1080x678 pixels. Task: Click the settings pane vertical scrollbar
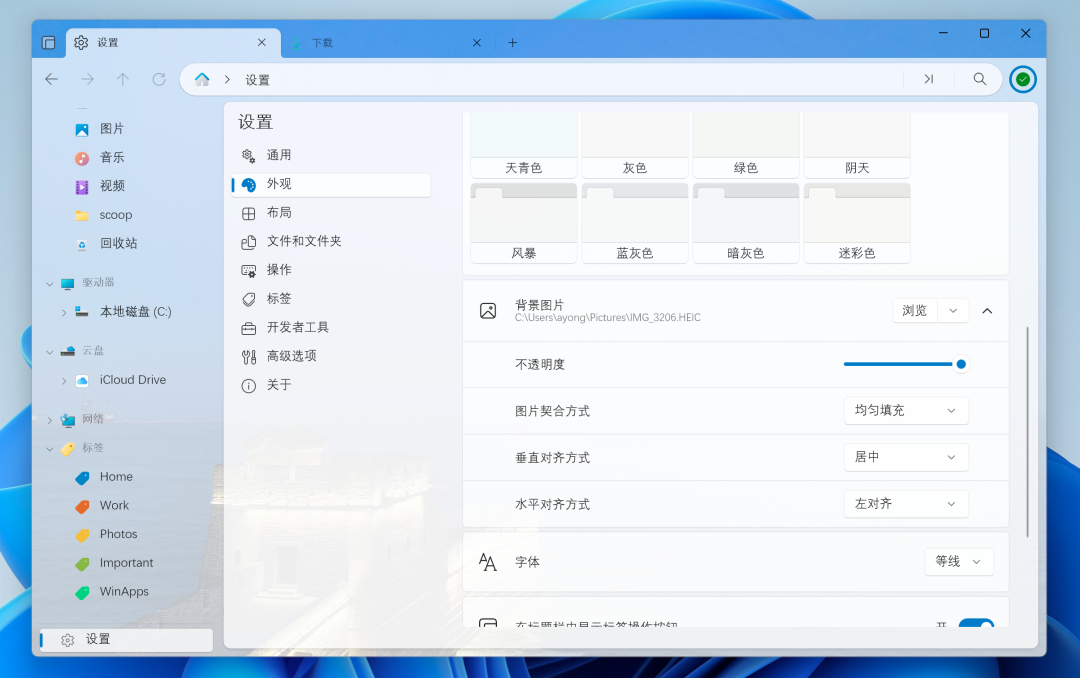[1027, 432]
